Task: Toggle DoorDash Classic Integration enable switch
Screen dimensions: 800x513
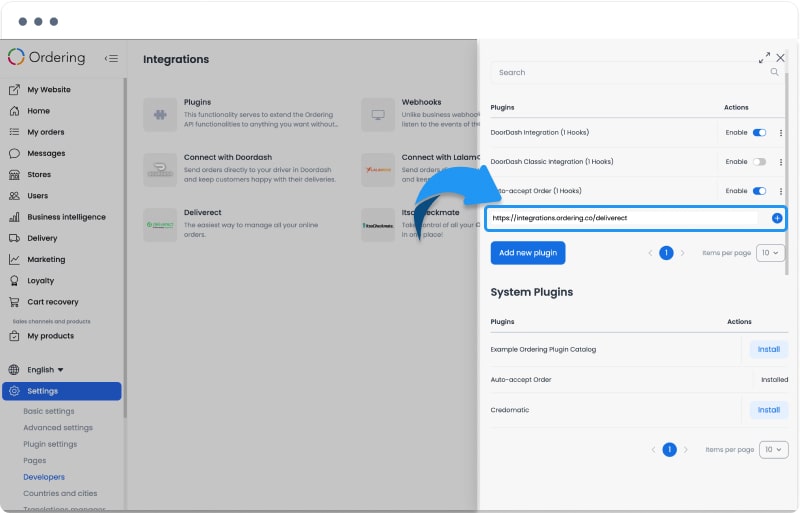Action: pos(759,162)
